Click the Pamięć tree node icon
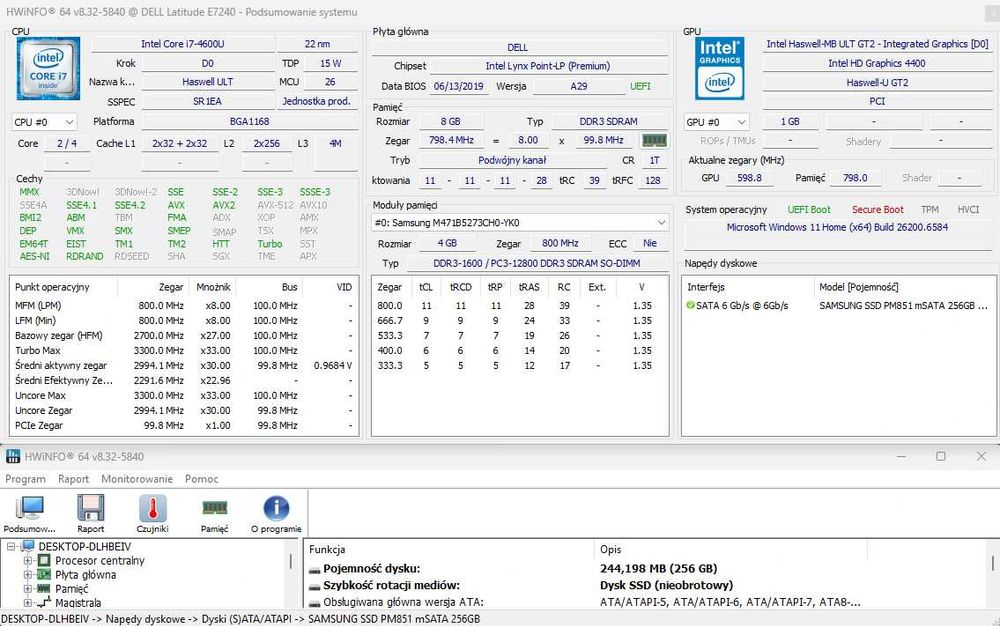Image resolution: width=1000 pixels, height=626 pixels. (x=44, y=588)
